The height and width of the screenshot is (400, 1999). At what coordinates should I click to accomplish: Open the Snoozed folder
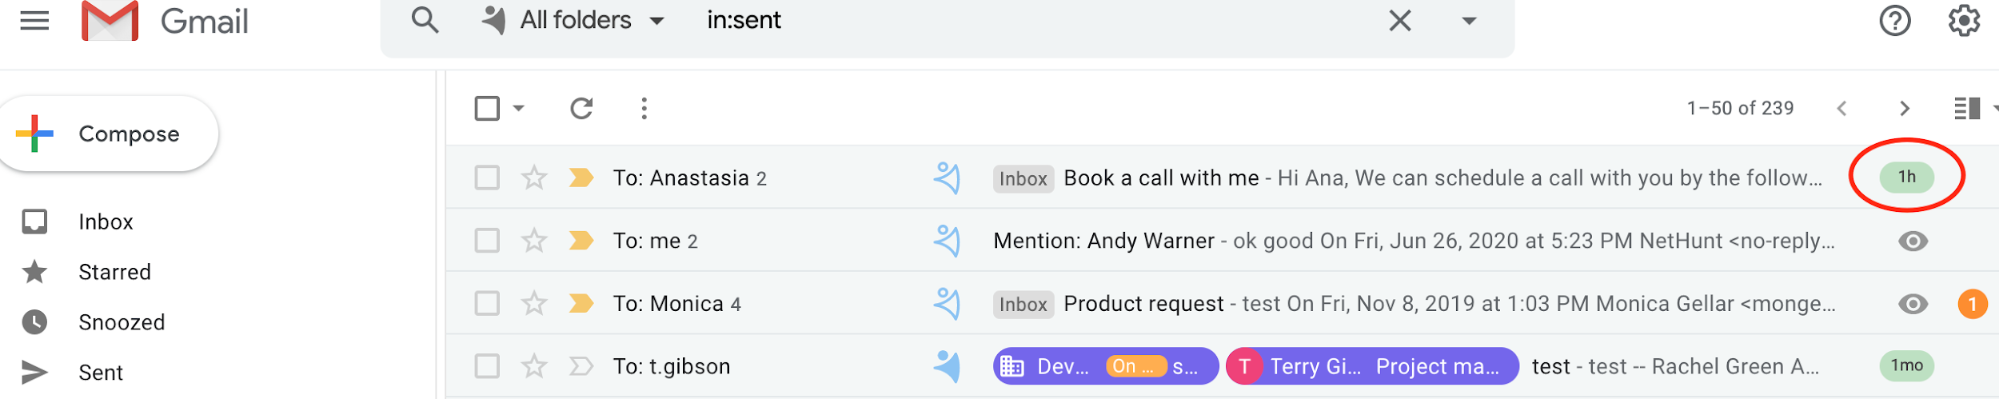(x=121, y=322)
